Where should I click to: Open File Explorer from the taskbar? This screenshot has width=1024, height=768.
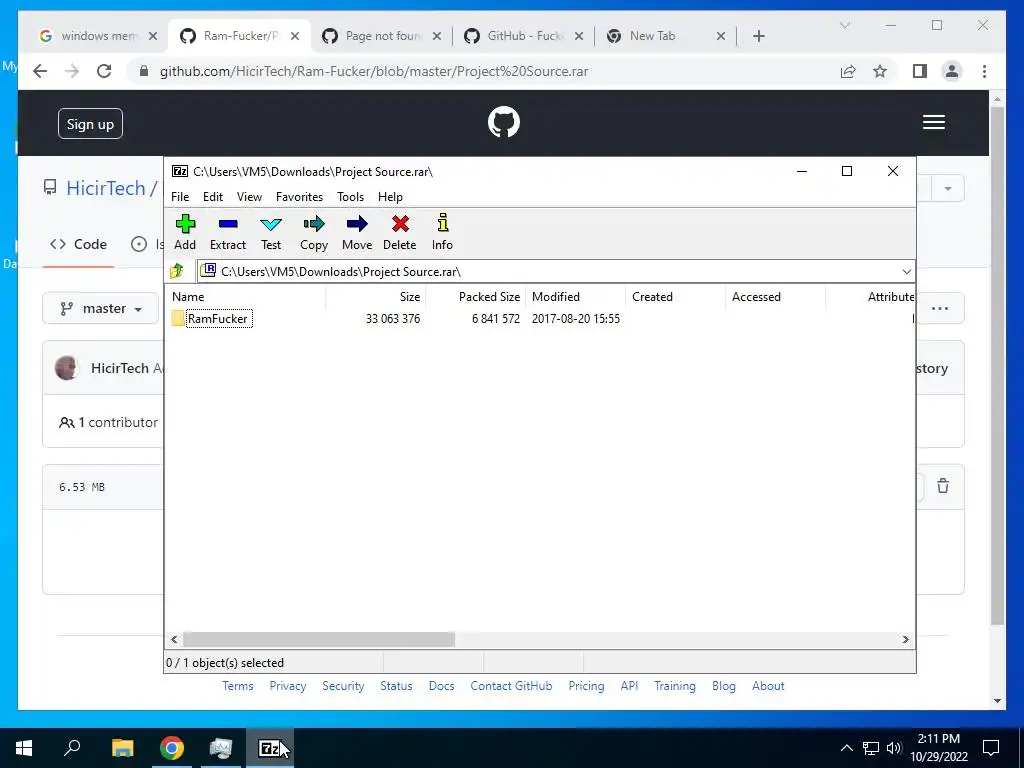click(x=122, y=748)
